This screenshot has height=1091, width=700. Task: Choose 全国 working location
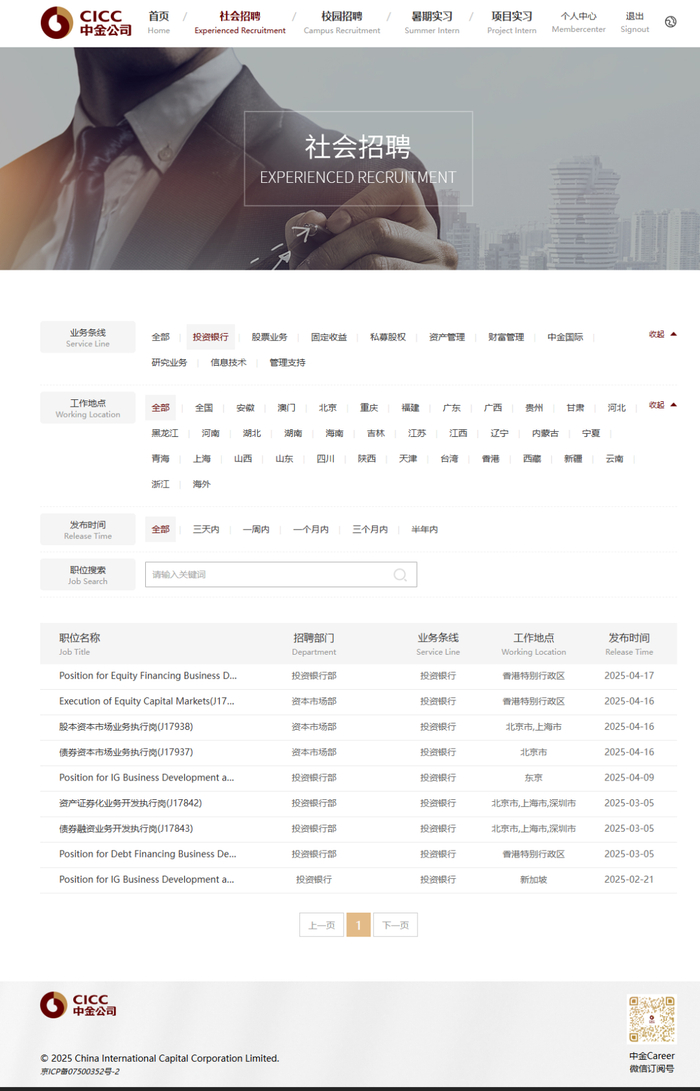click(x=204, y=408)
